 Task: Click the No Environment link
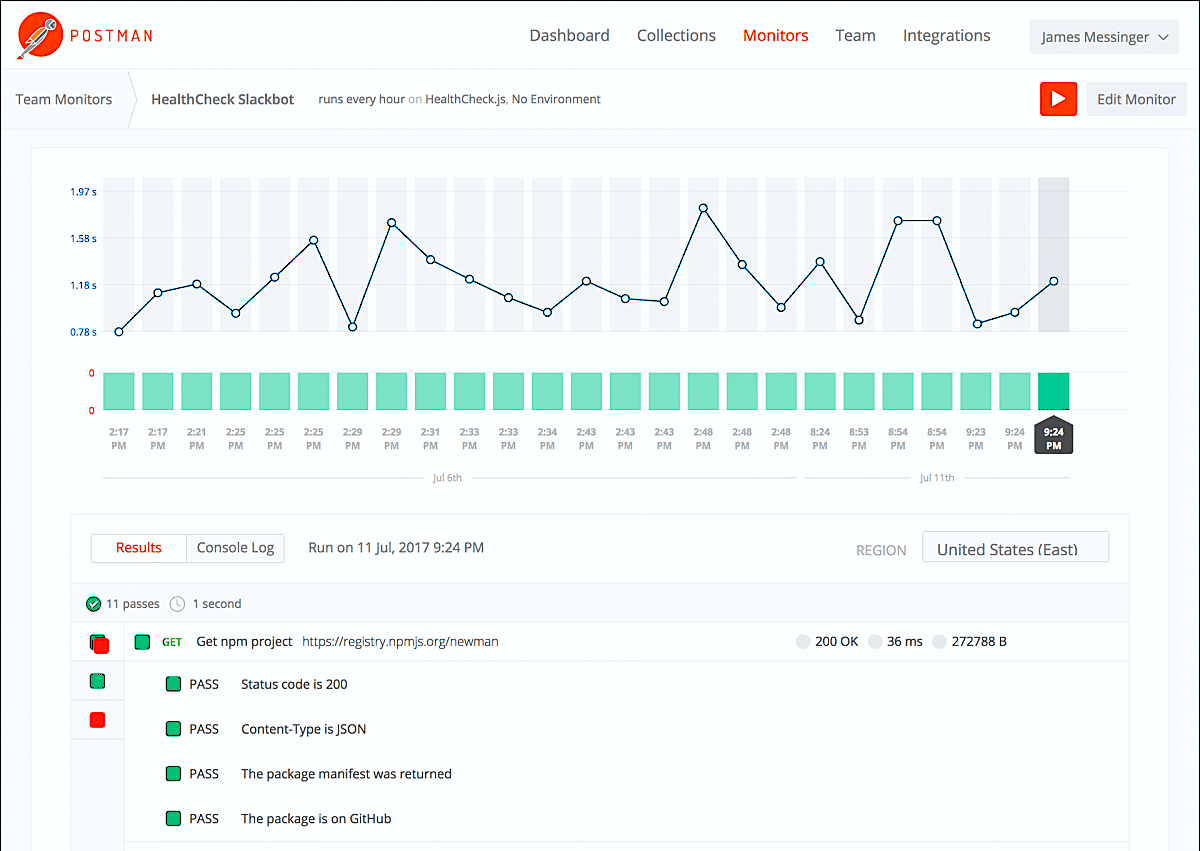[x=556, y=99]
